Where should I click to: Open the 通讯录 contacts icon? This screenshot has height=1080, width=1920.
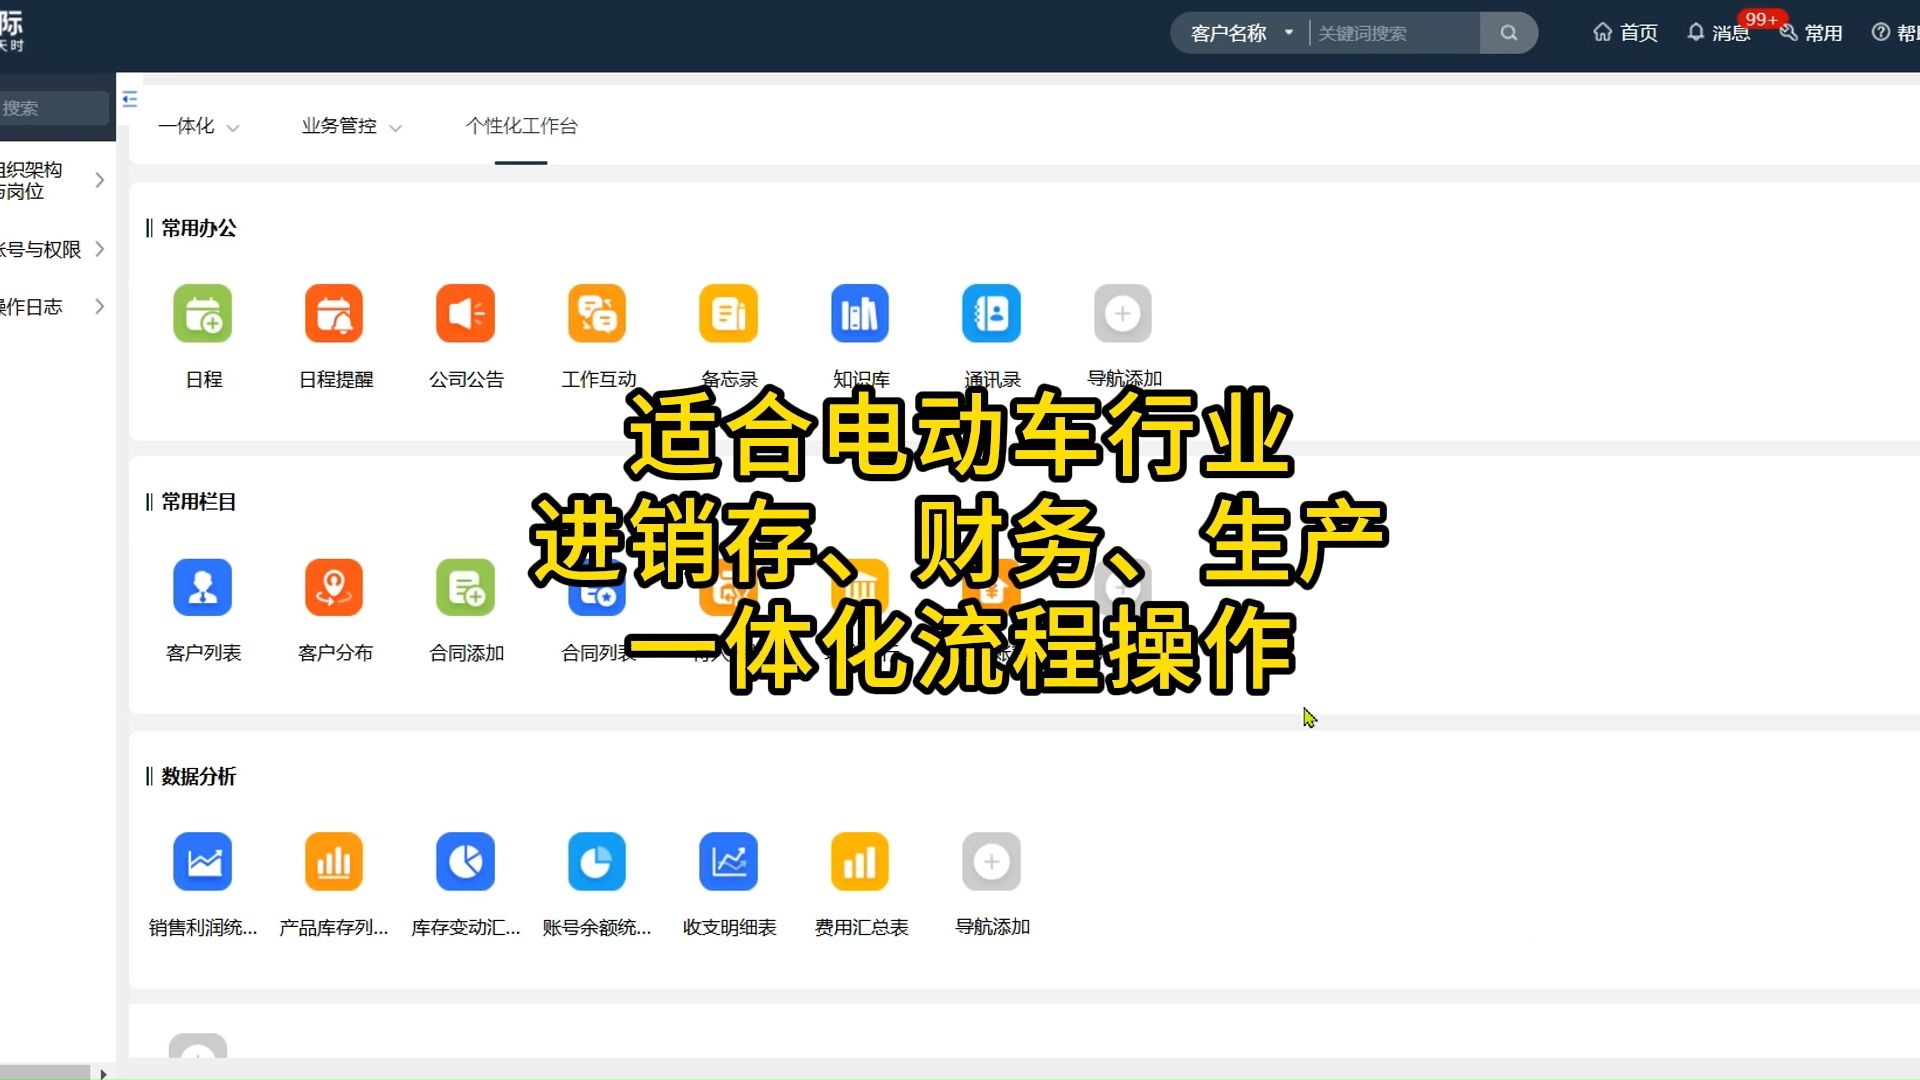point(992,314)
